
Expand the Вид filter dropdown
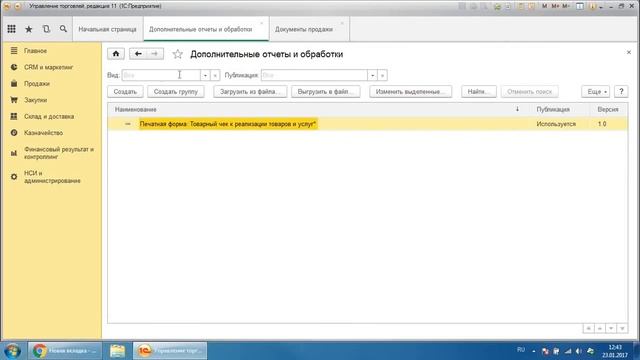[205, 75]
